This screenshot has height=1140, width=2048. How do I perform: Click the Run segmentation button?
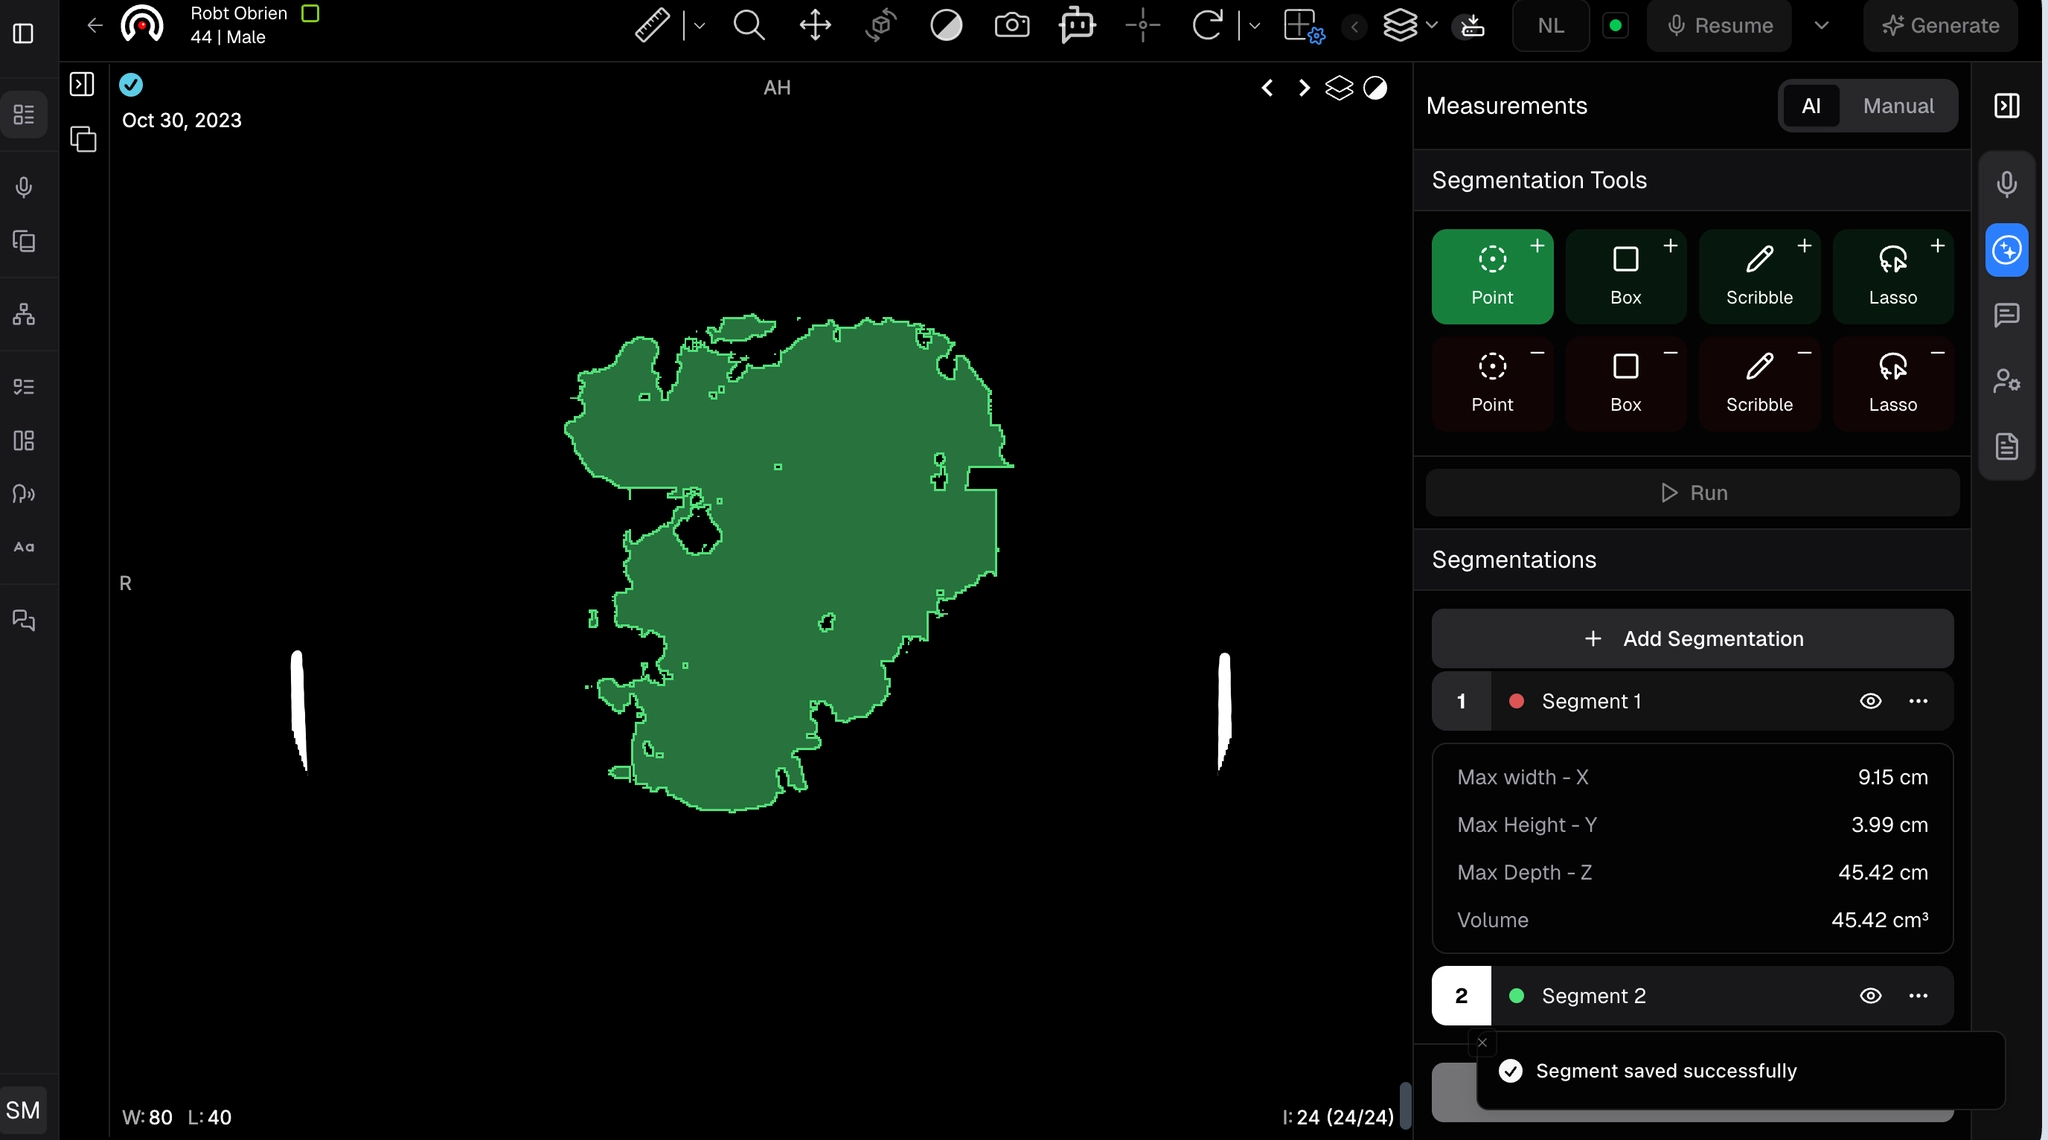[1692, 493]
